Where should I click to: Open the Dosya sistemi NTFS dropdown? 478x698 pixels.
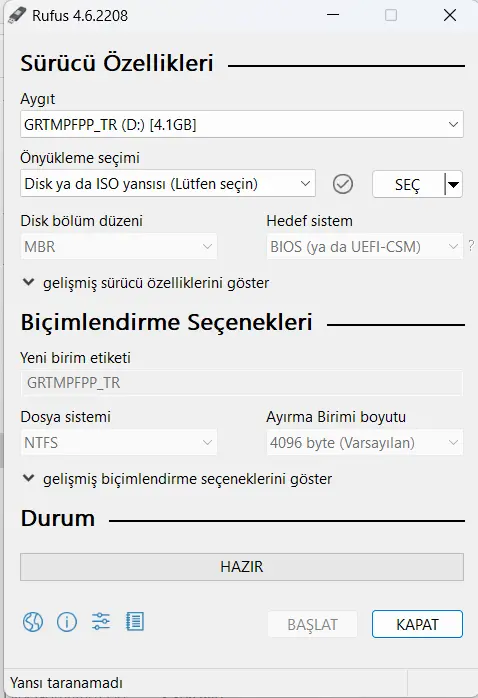[119, 442]
